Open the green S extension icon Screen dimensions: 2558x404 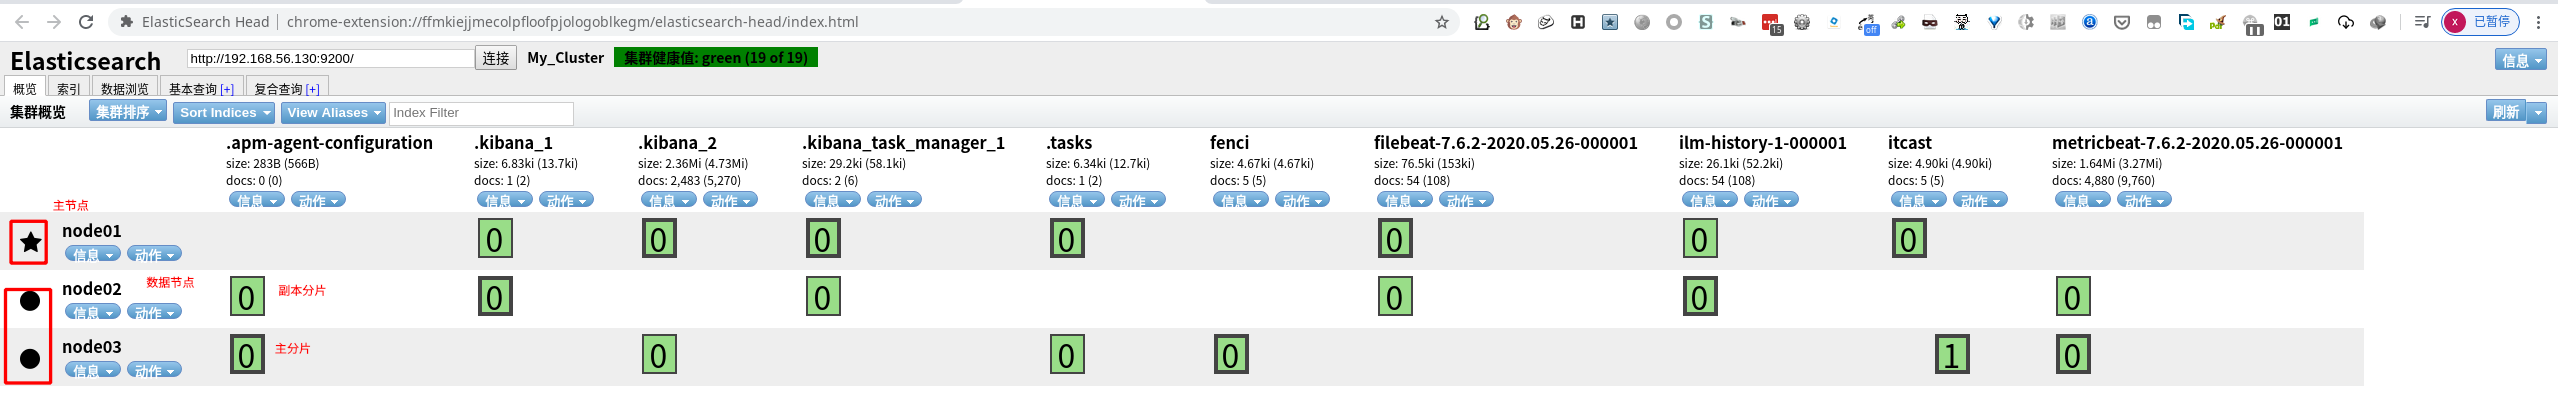(x=1706, y=22)
